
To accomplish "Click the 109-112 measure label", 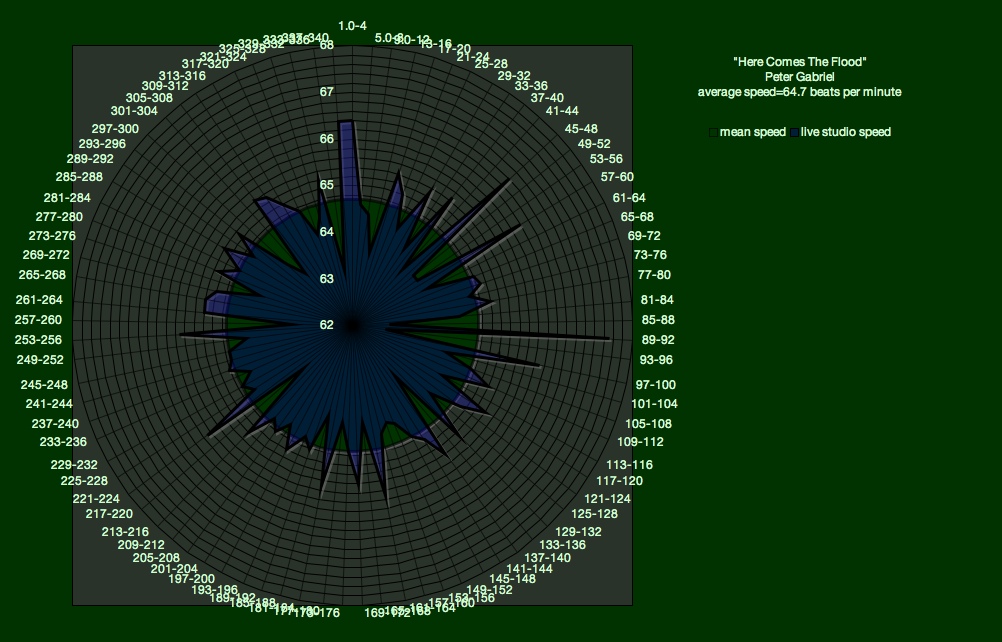I will pyautogui.click(x=640, y=442).
